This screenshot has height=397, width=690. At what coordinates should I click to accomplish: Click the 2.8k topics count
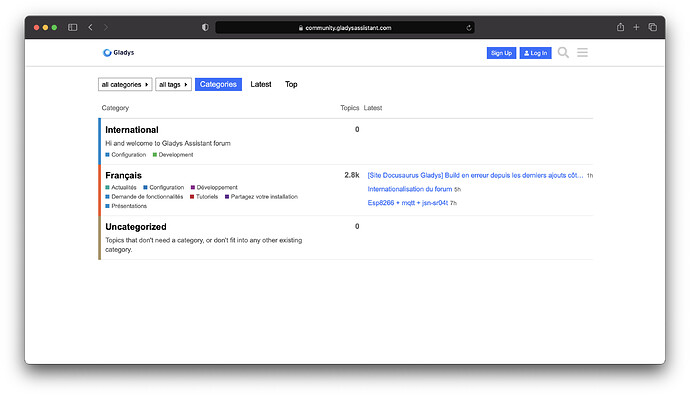tap(352, 175)
